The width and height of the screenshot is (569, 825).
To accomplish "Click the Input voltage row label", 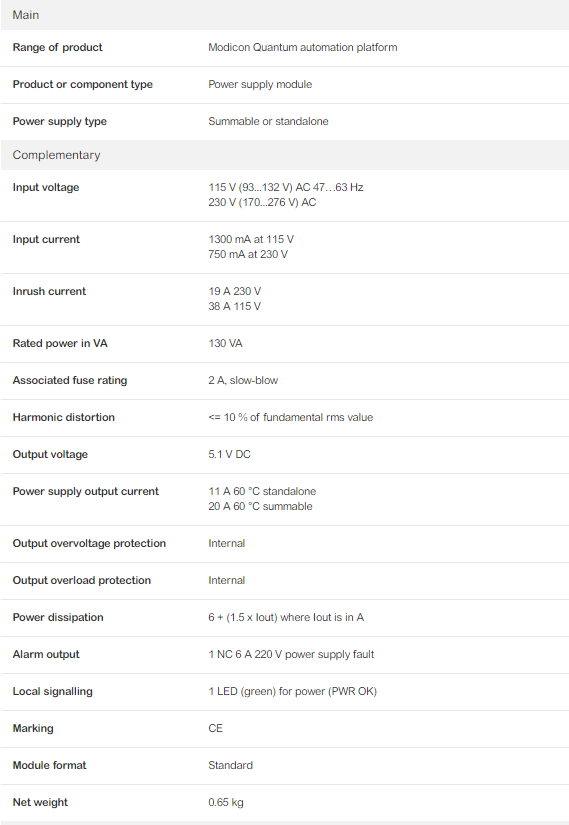I will [x=46, y=187].
